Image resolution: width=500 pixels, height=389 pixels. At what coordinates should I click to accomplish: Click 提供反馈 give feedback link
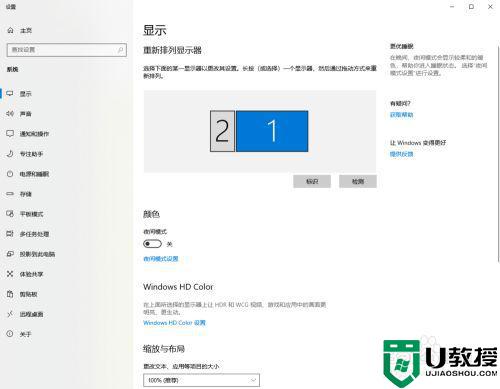[402, 154]
